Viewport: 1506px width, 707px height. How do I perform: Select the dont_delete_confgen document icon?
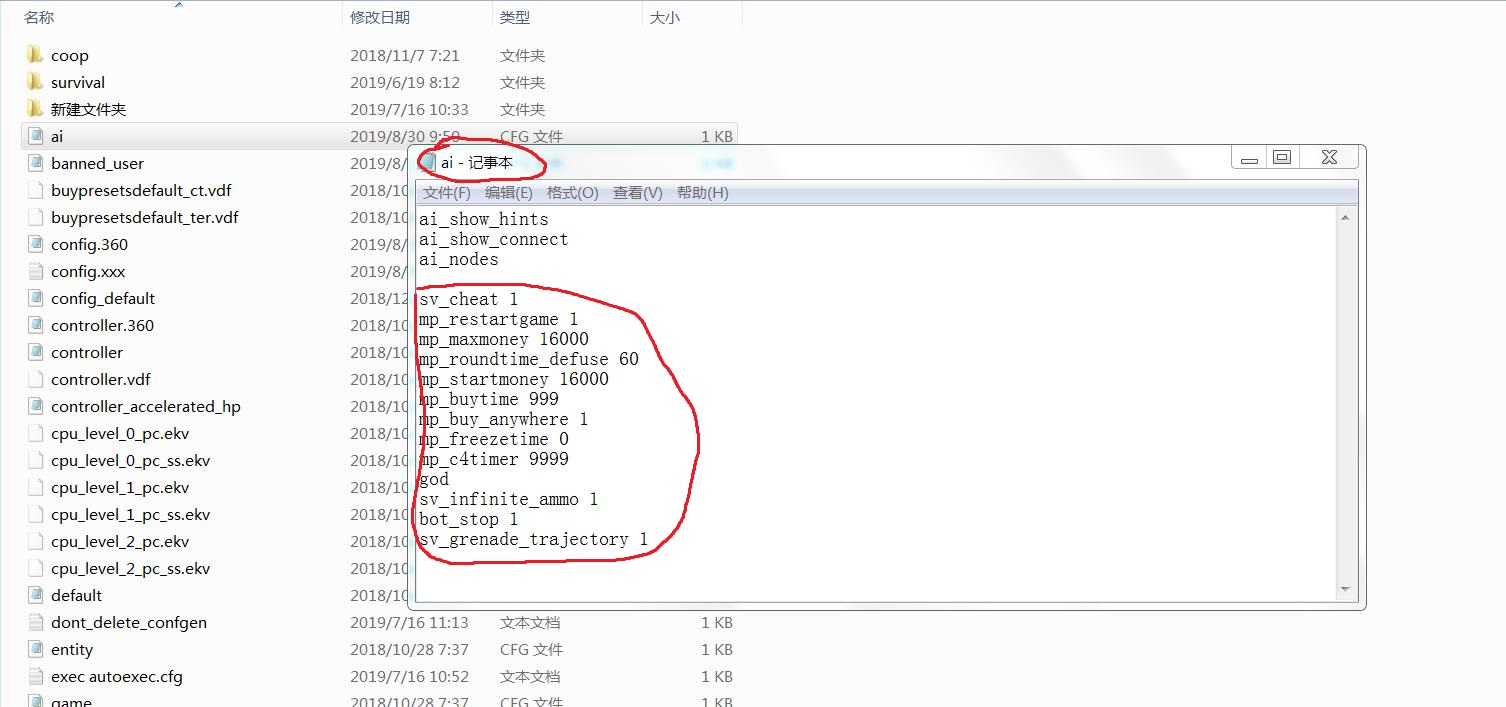(36, 622)
